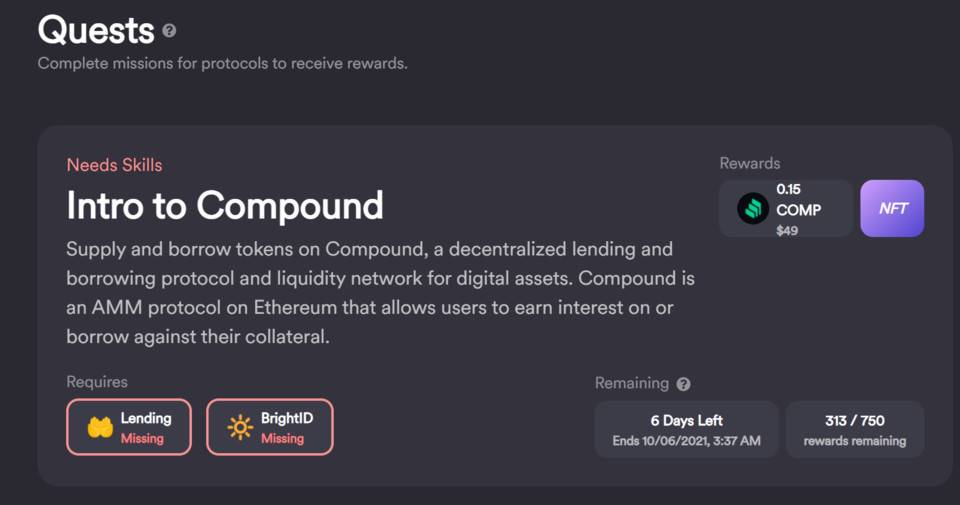Click the help icon next to Remaining
This screenshot has height=505, width=960.
pos(683,384)
